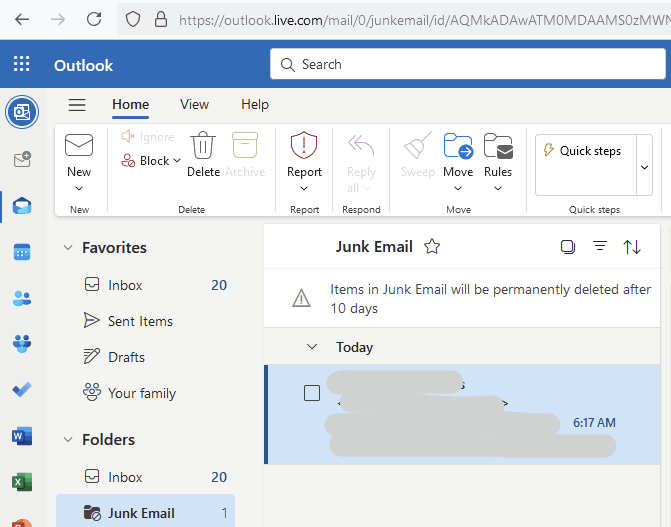Open Inbox under Folders
Viewport: 671px width, 527px height.
(x=145, y=477)
